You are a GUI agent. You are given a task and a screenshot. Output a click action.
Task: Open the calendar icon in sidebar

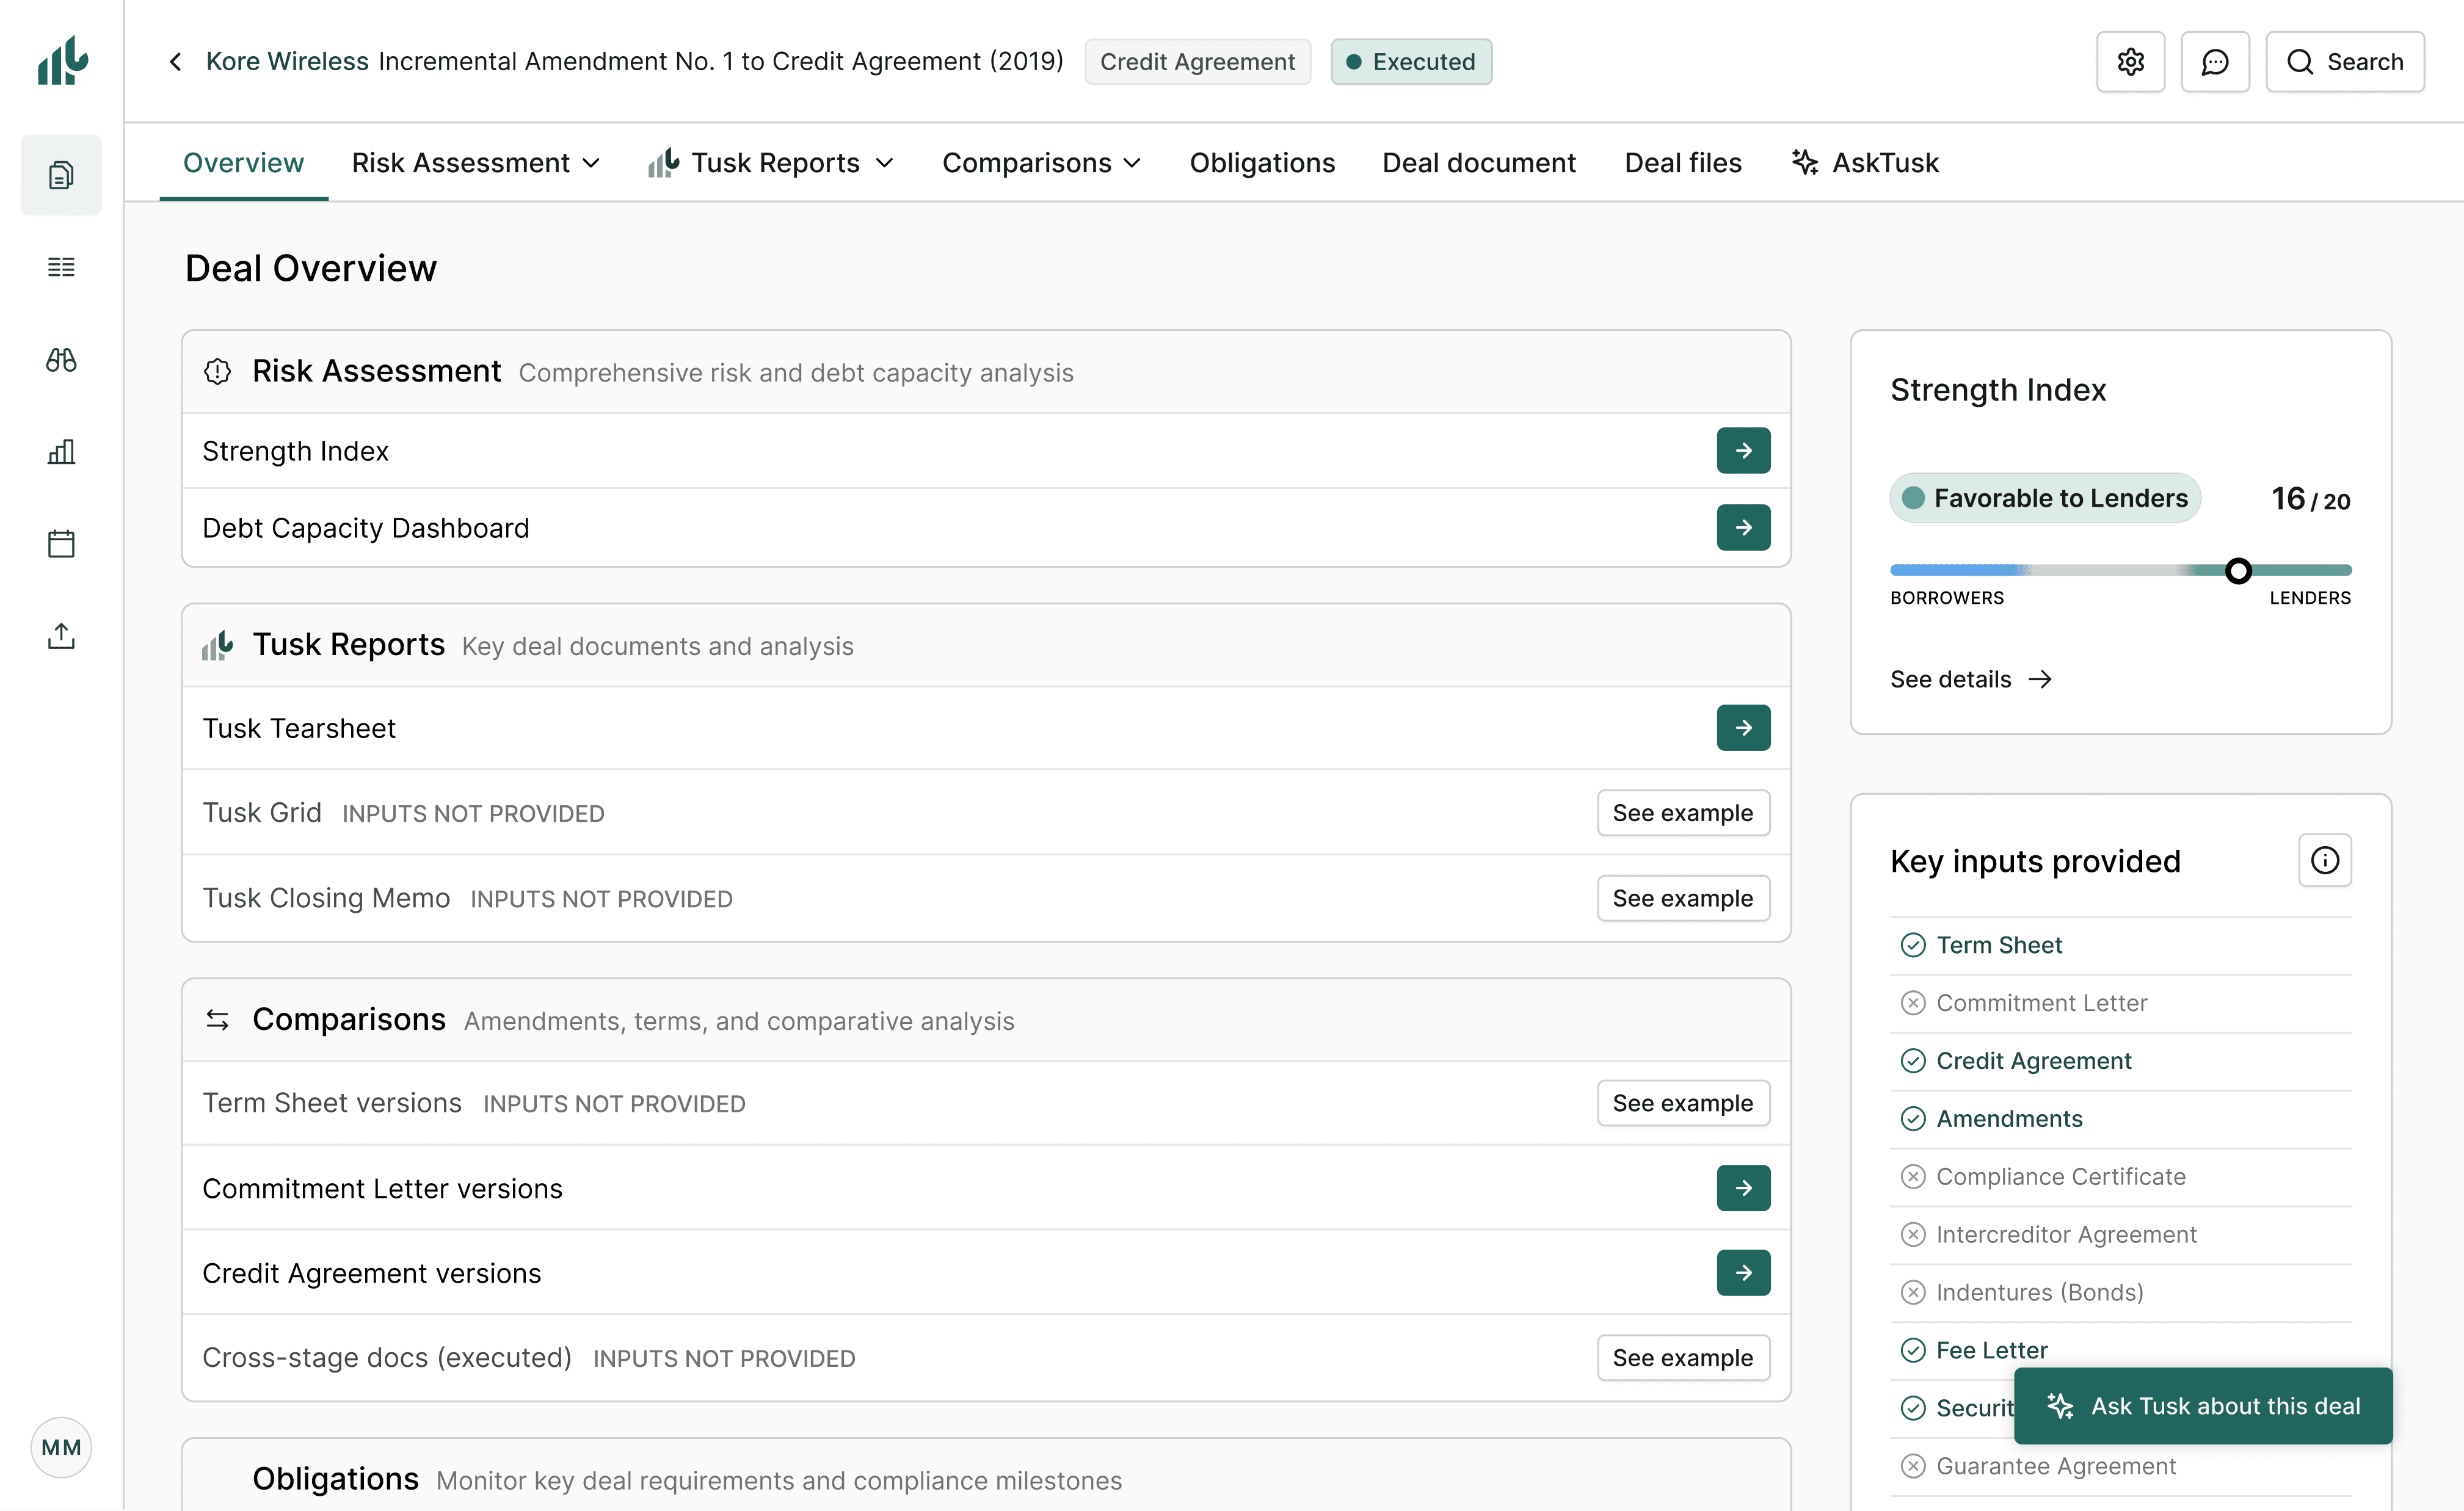pyautogui.click(x=61, y=544)
